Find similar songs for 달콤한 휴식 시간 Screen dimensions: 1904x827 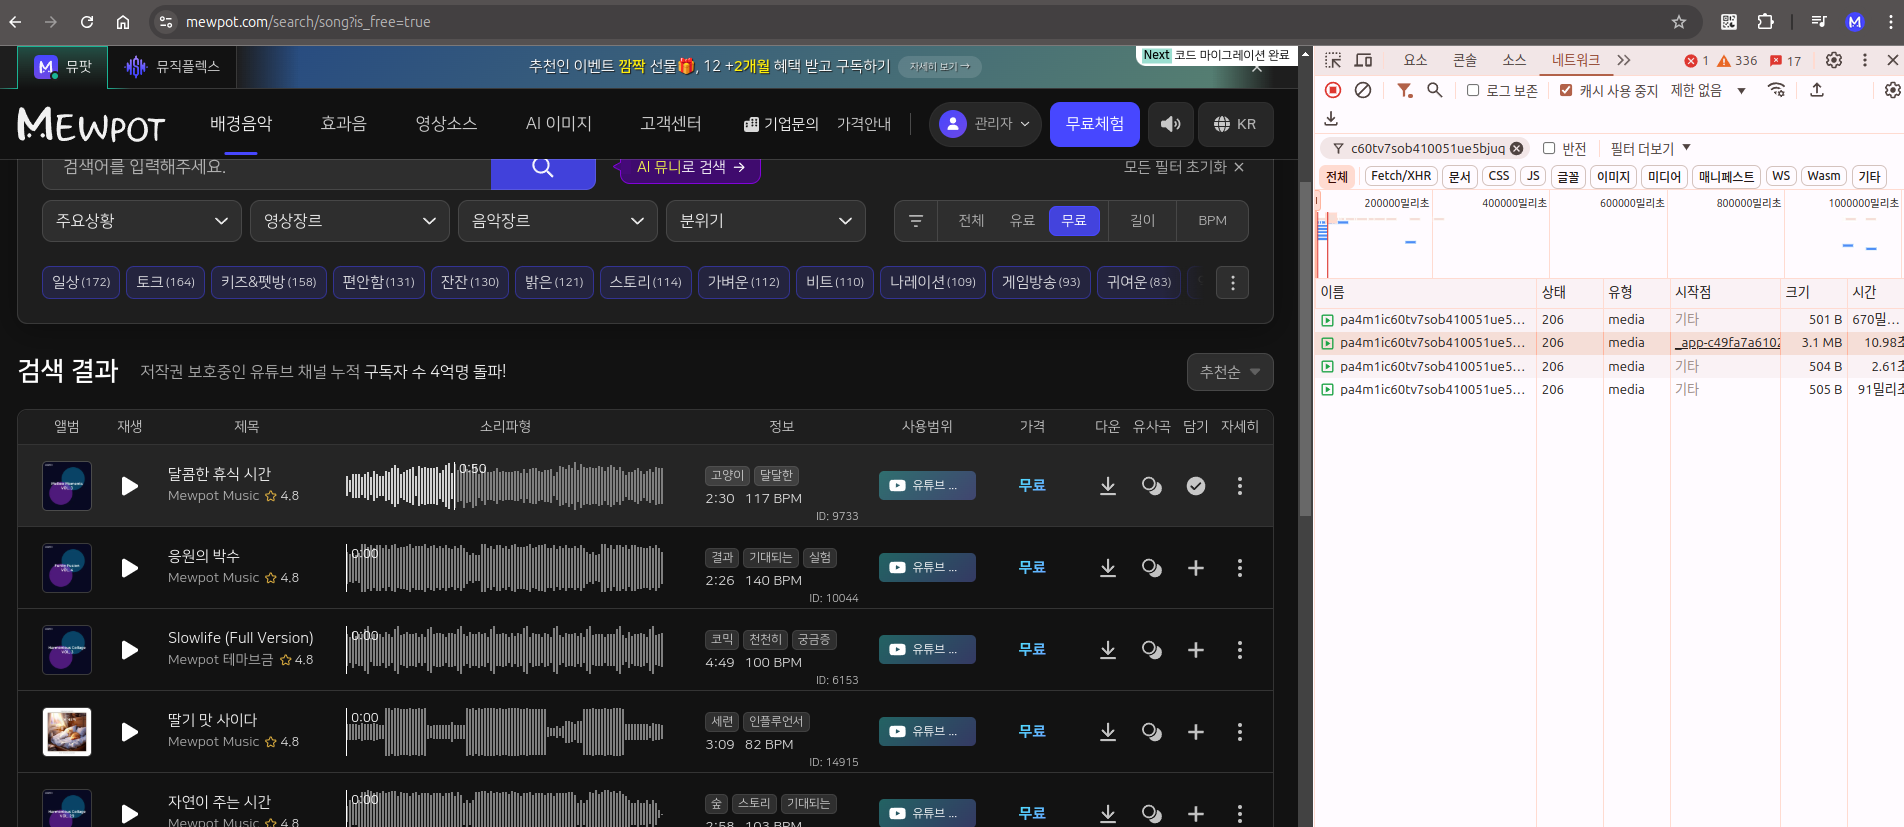tap(1152, 486)
